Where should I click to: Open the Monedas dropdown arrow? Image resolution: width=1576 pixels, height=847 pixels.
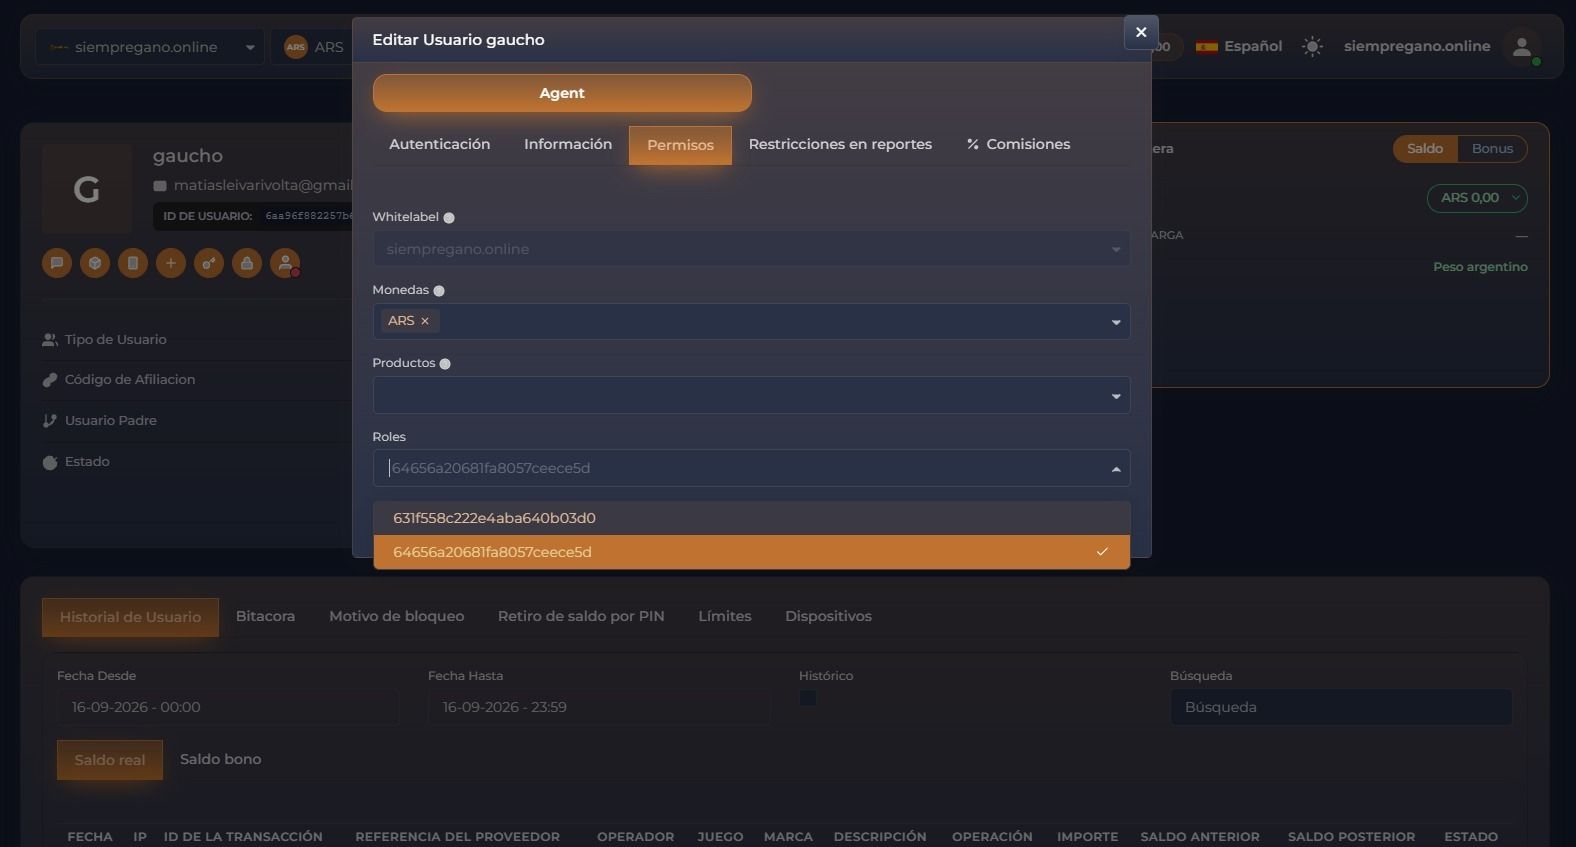click(x=1116, y=322)
